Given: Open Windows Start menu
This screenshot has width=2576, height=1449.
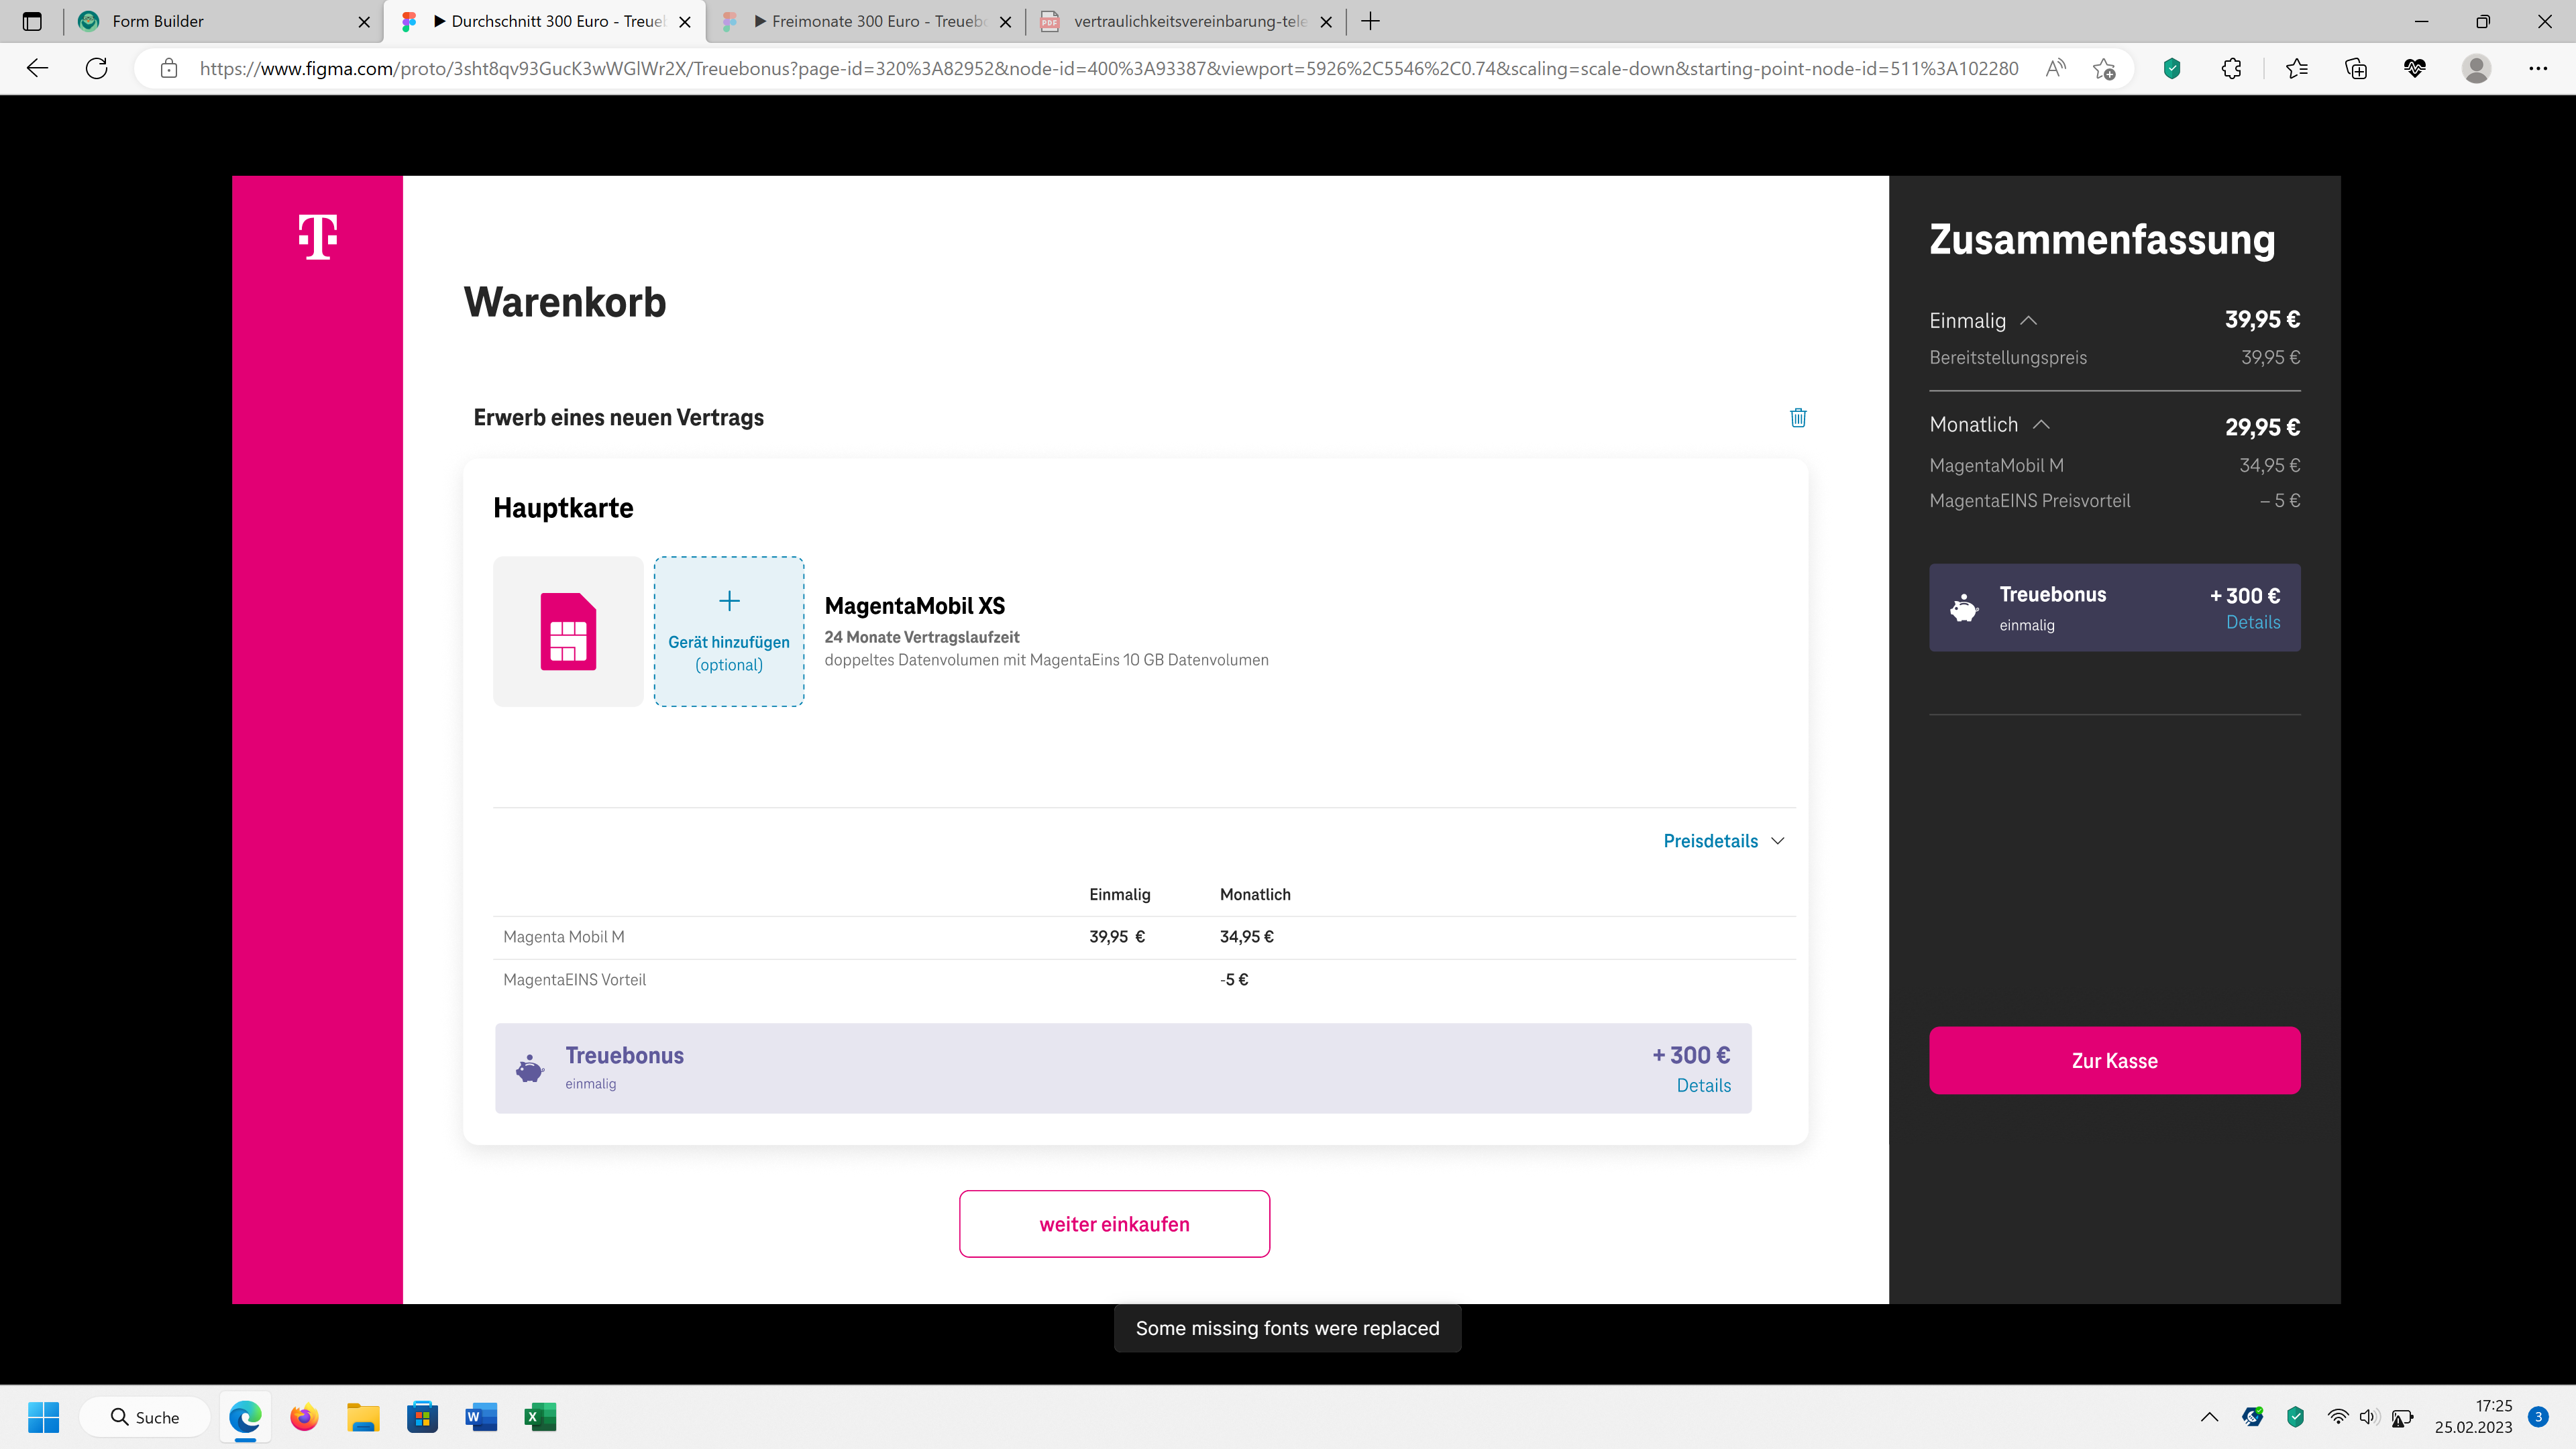Looking at the screenshot, I should tap(44, 1417).
